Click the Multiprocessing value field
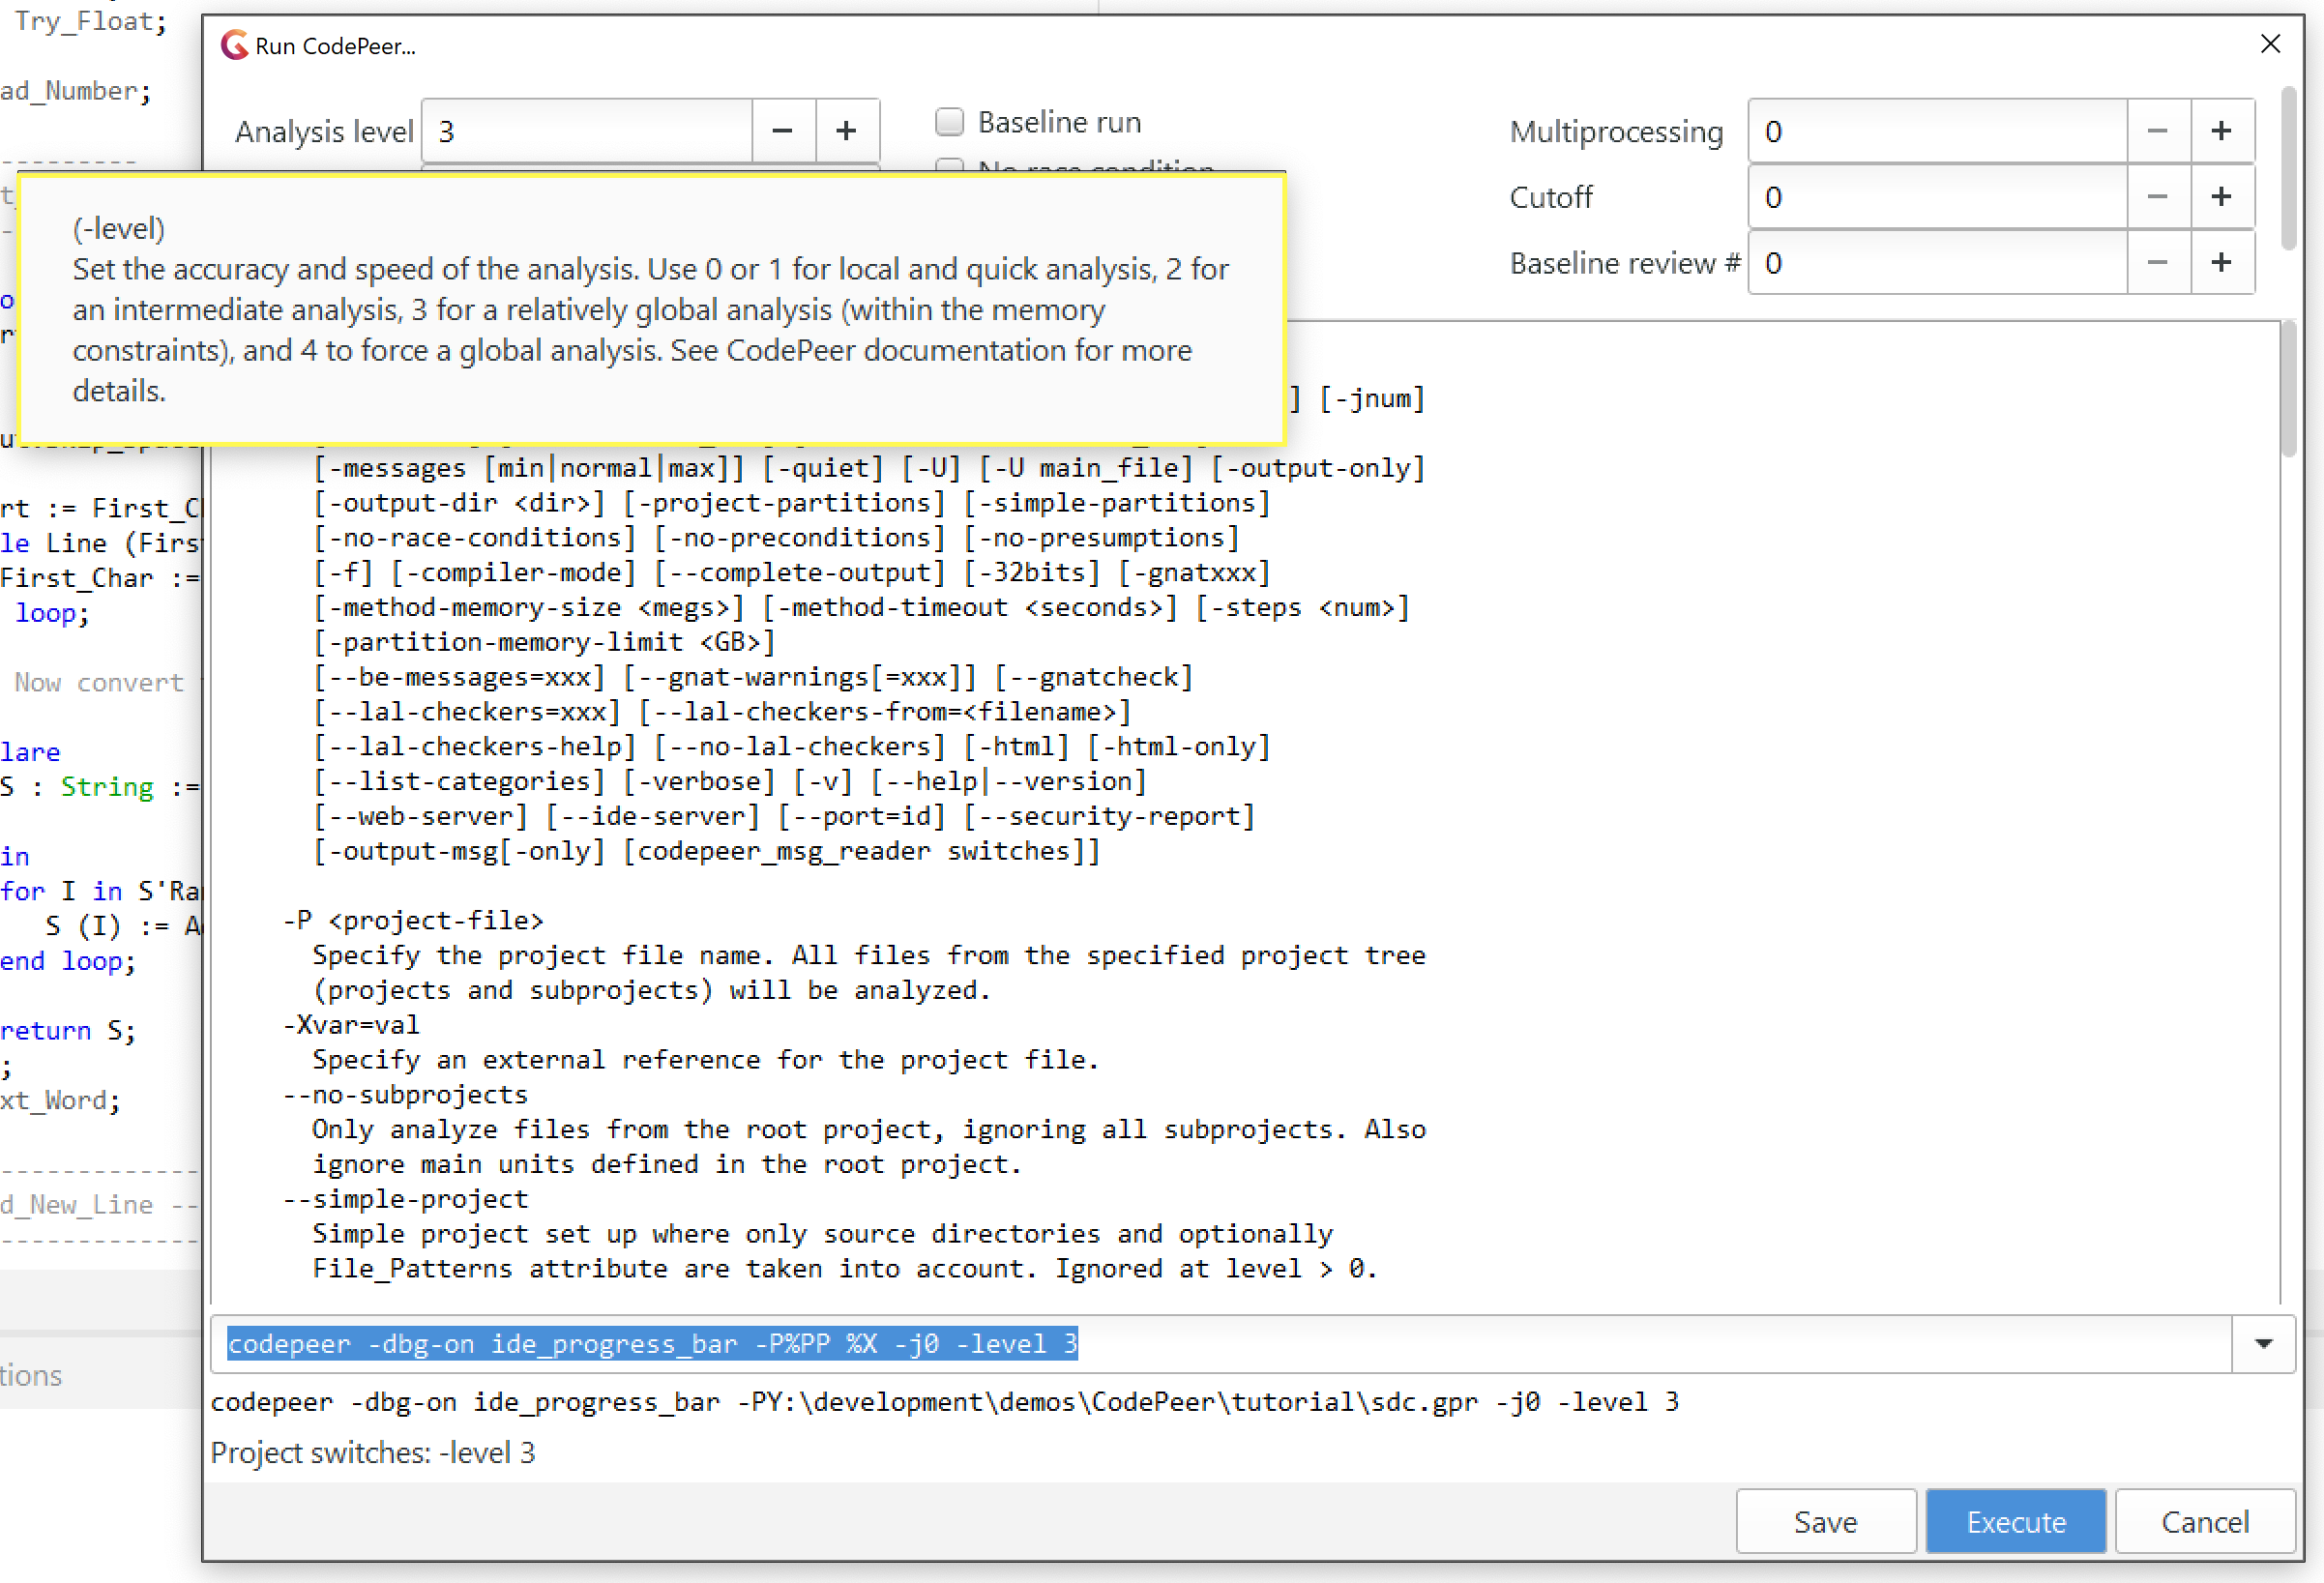This screenshot has height=1583, width=2324. 1937,131
